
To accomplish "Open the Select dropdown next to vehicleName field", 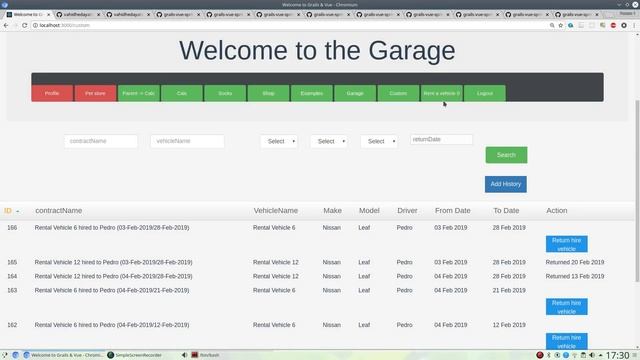I will (x=279, y=142).
